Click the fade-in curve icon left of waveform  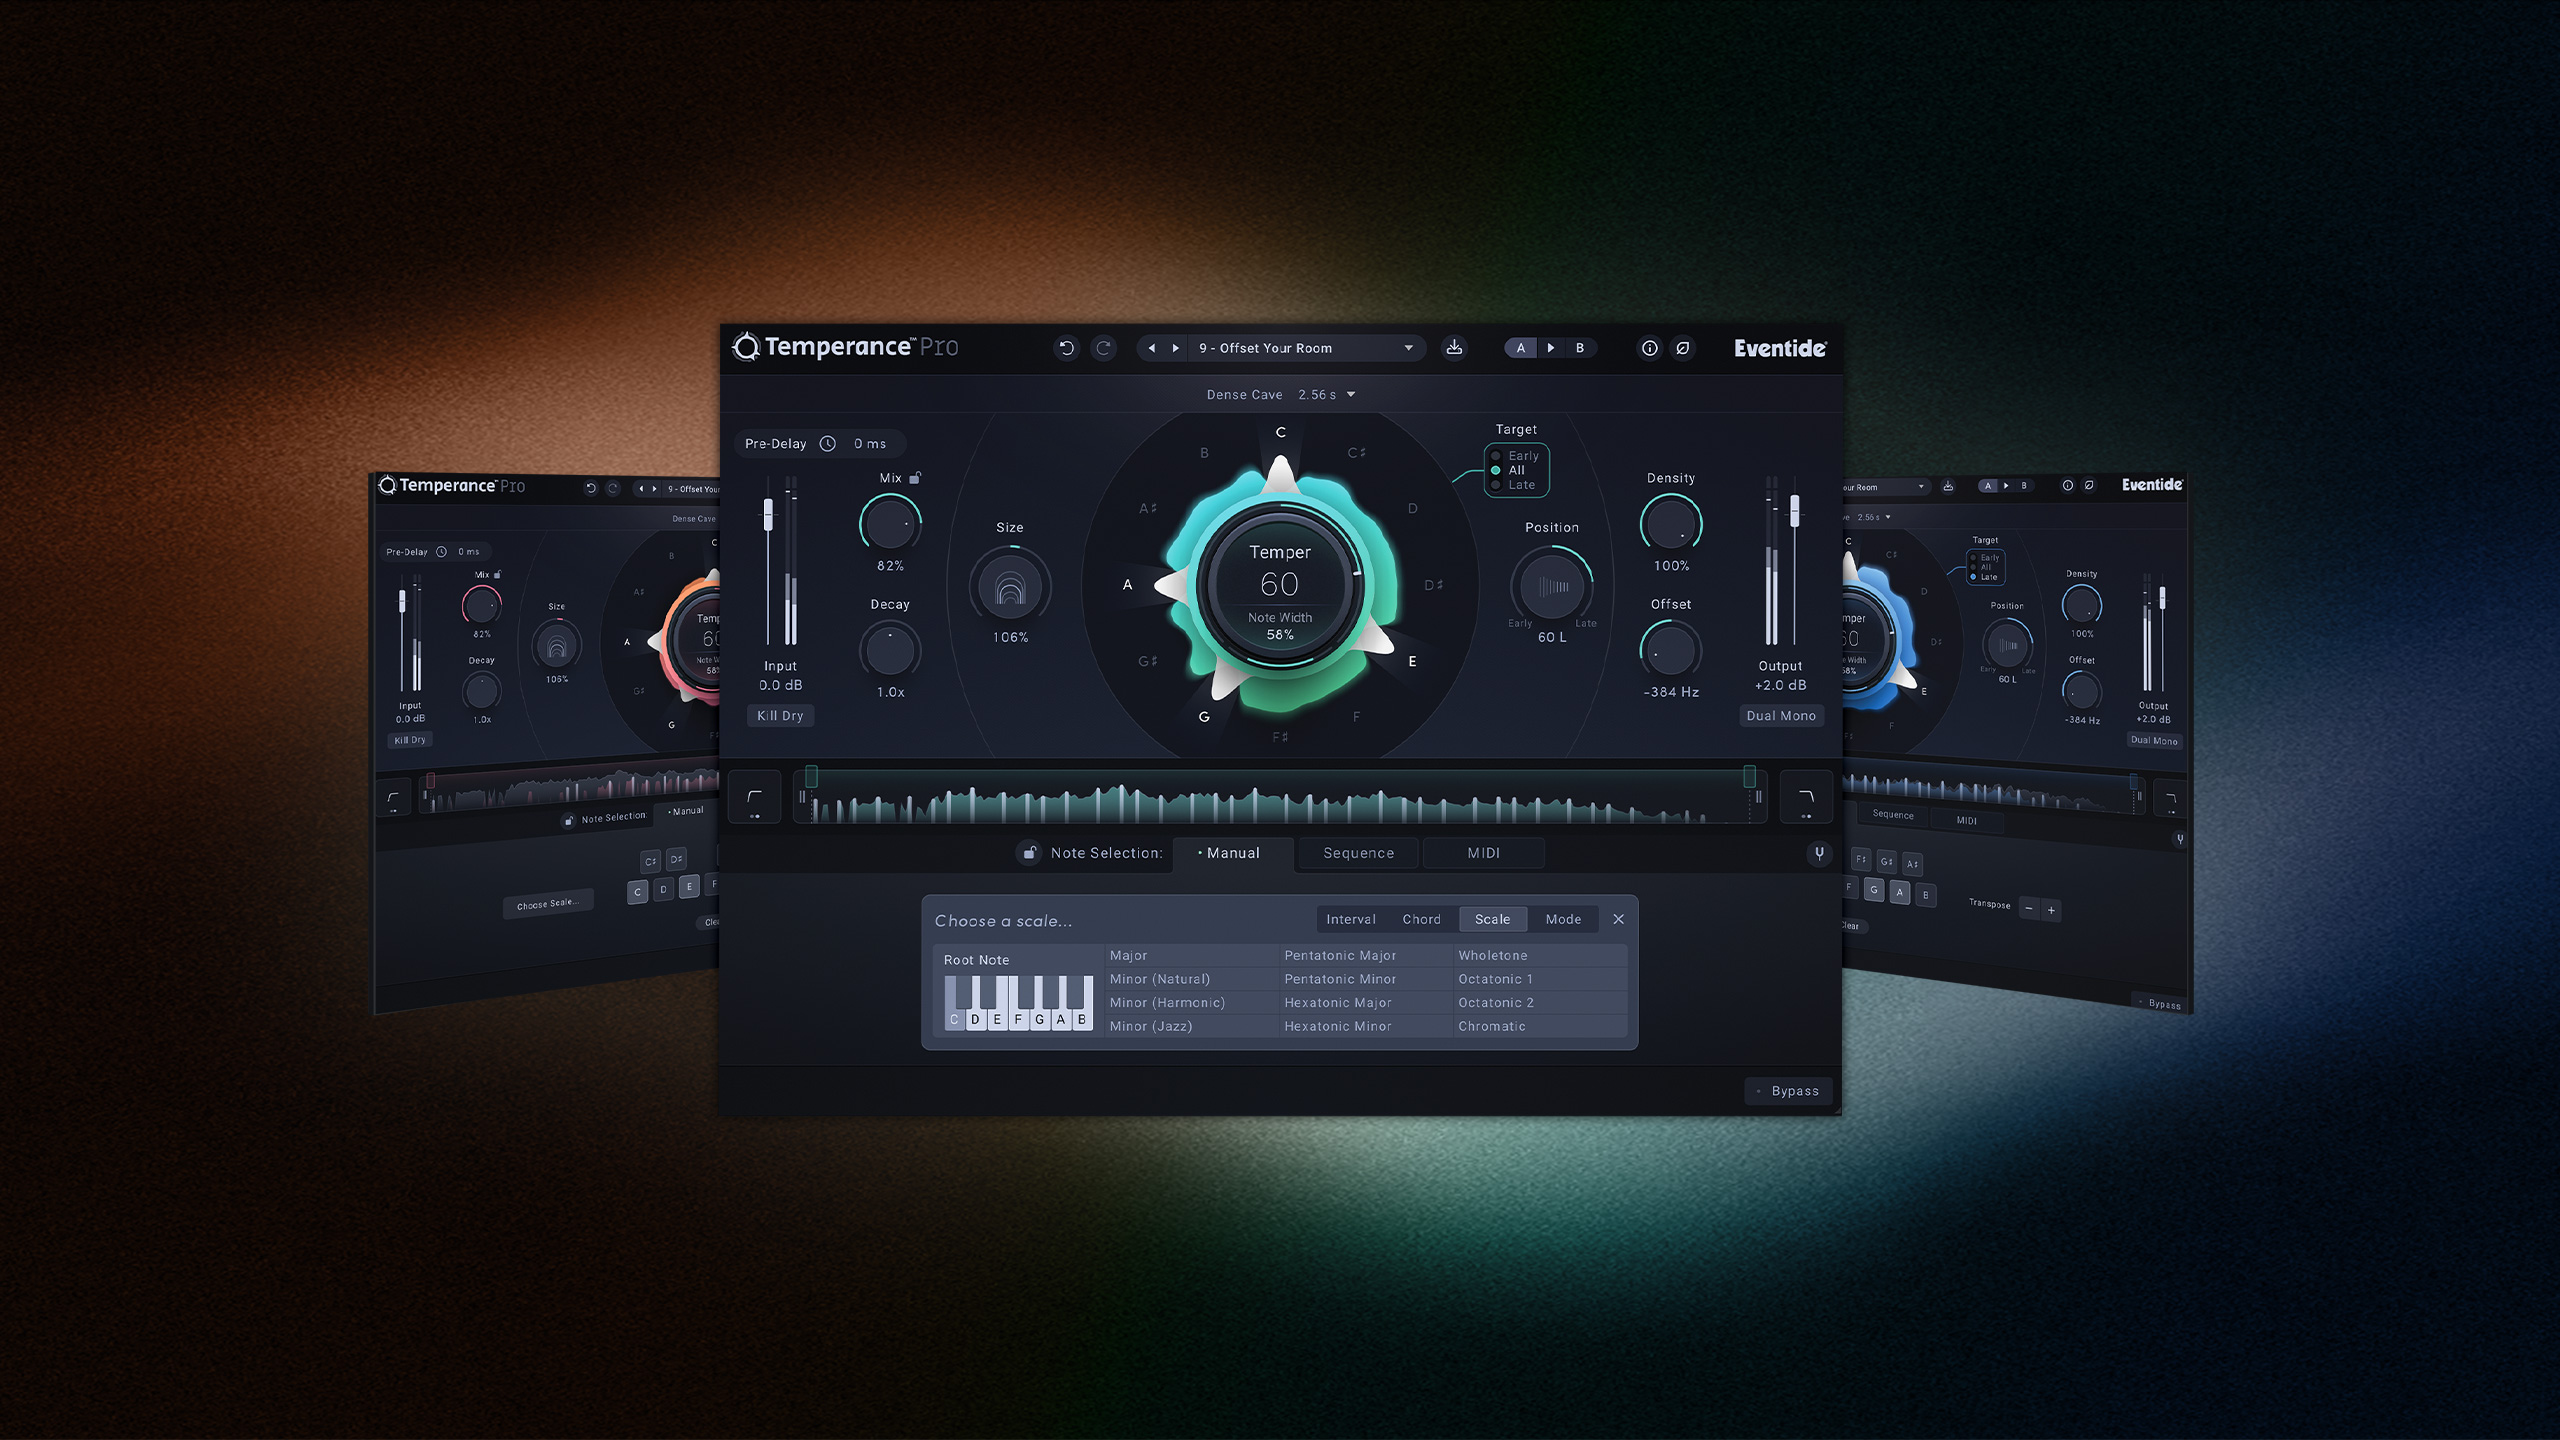(755, 798)
